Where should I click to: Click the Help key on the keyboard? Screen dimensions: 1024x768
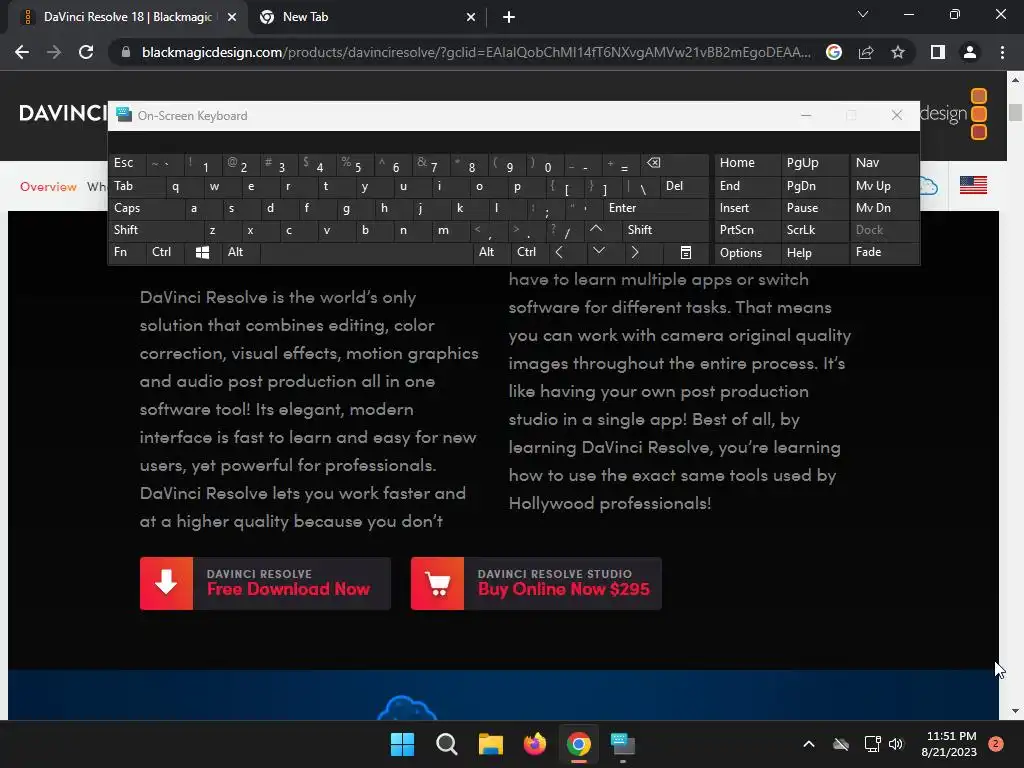(x=814, y=253)
